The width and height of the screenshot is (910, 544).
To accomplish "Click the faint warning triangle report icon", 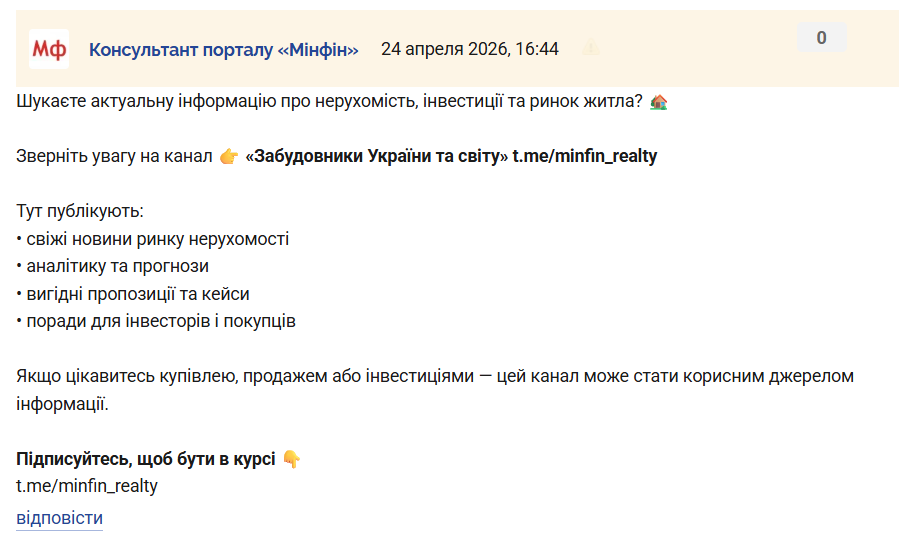I will [x=591, y=48].
